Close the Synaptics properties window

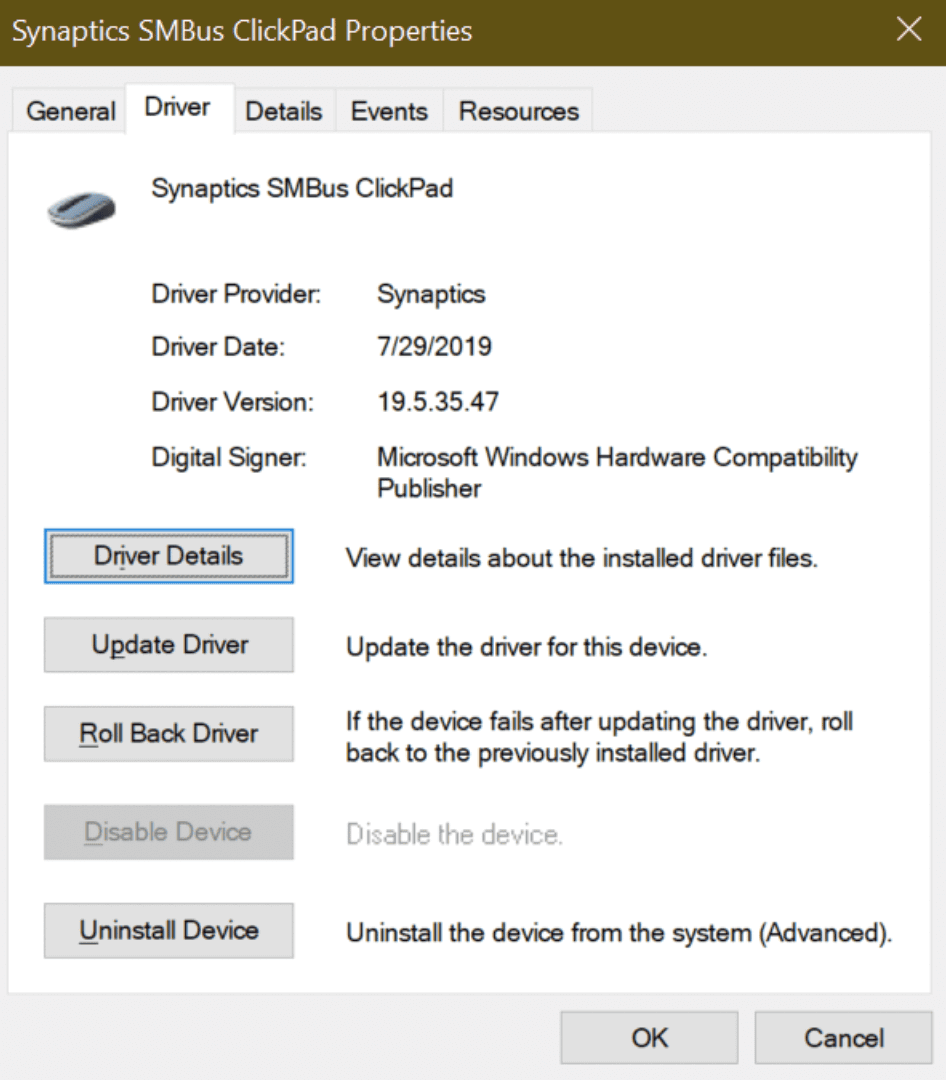tap(908, 31)
